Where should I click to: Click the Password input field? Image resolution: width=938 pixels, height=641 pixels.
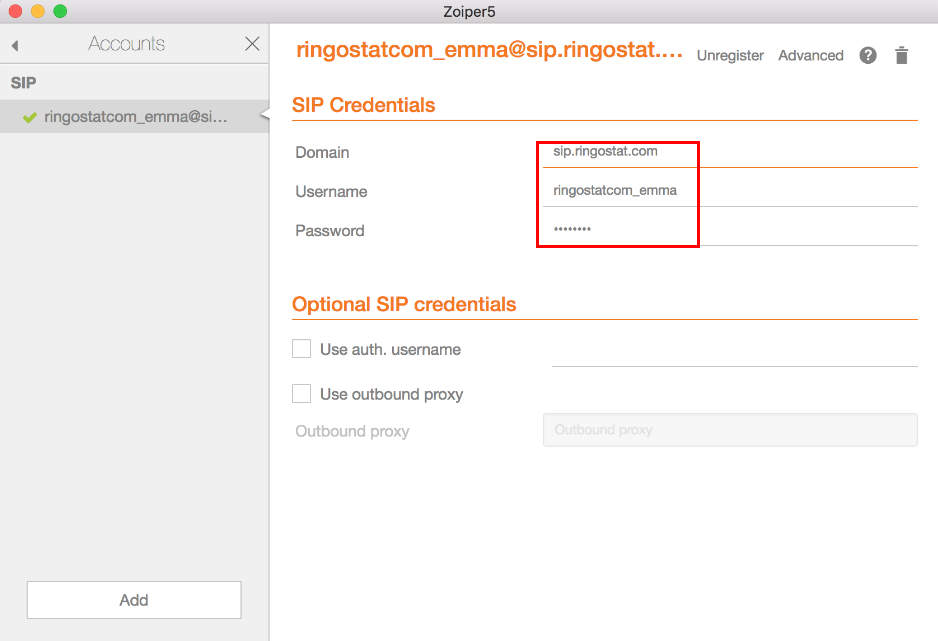pyautogui.click(x=730, y=230)
